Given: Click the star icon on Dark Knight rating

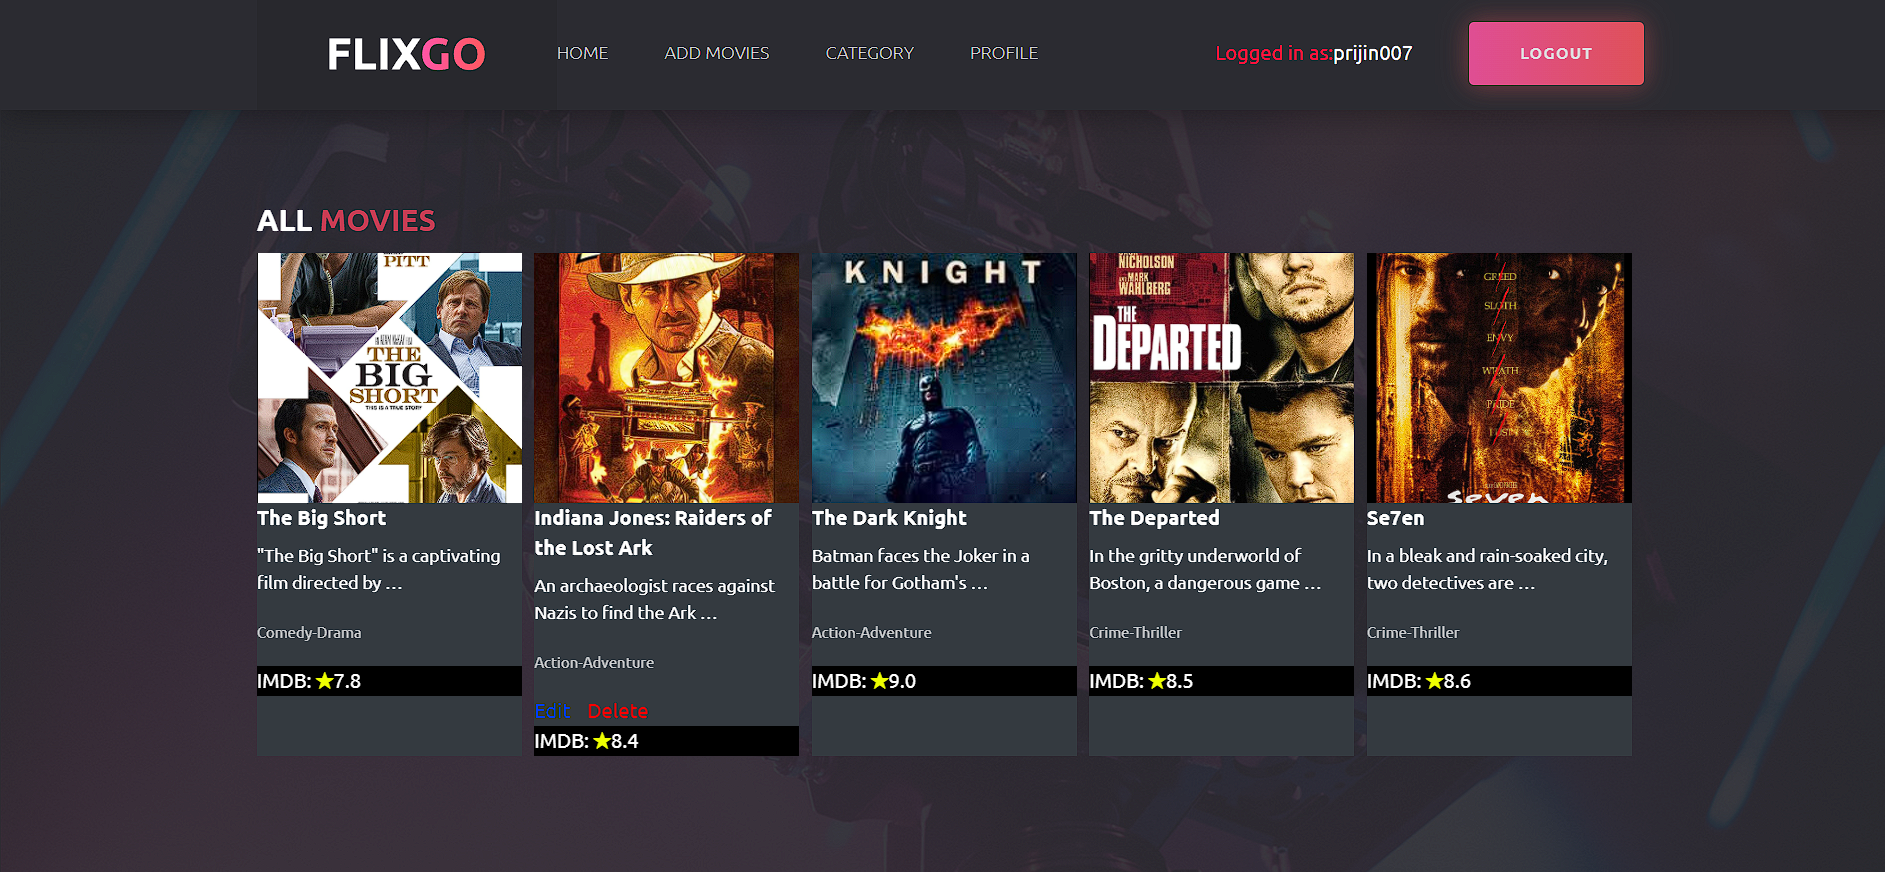Looking at the screenshot, I should 879,681.
